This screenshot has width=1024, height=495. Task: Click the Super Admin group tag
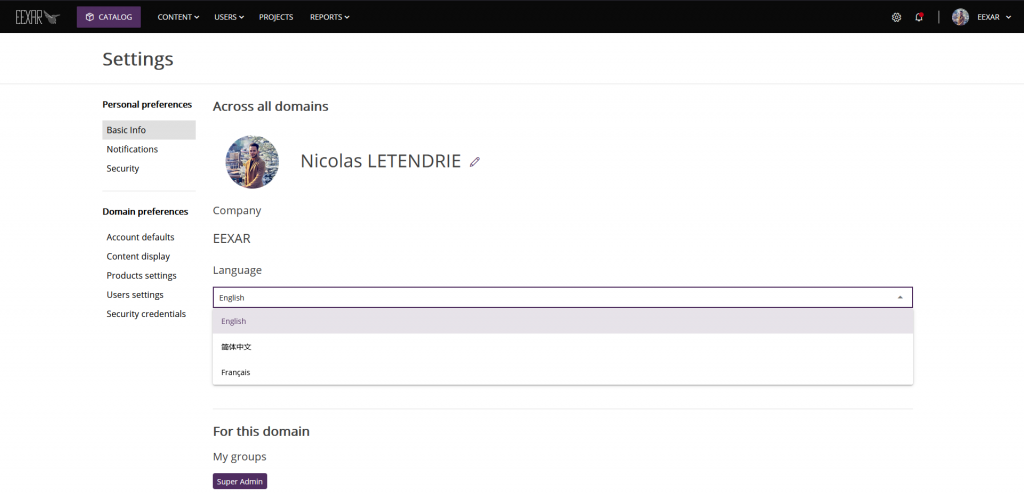coord(240,481)
